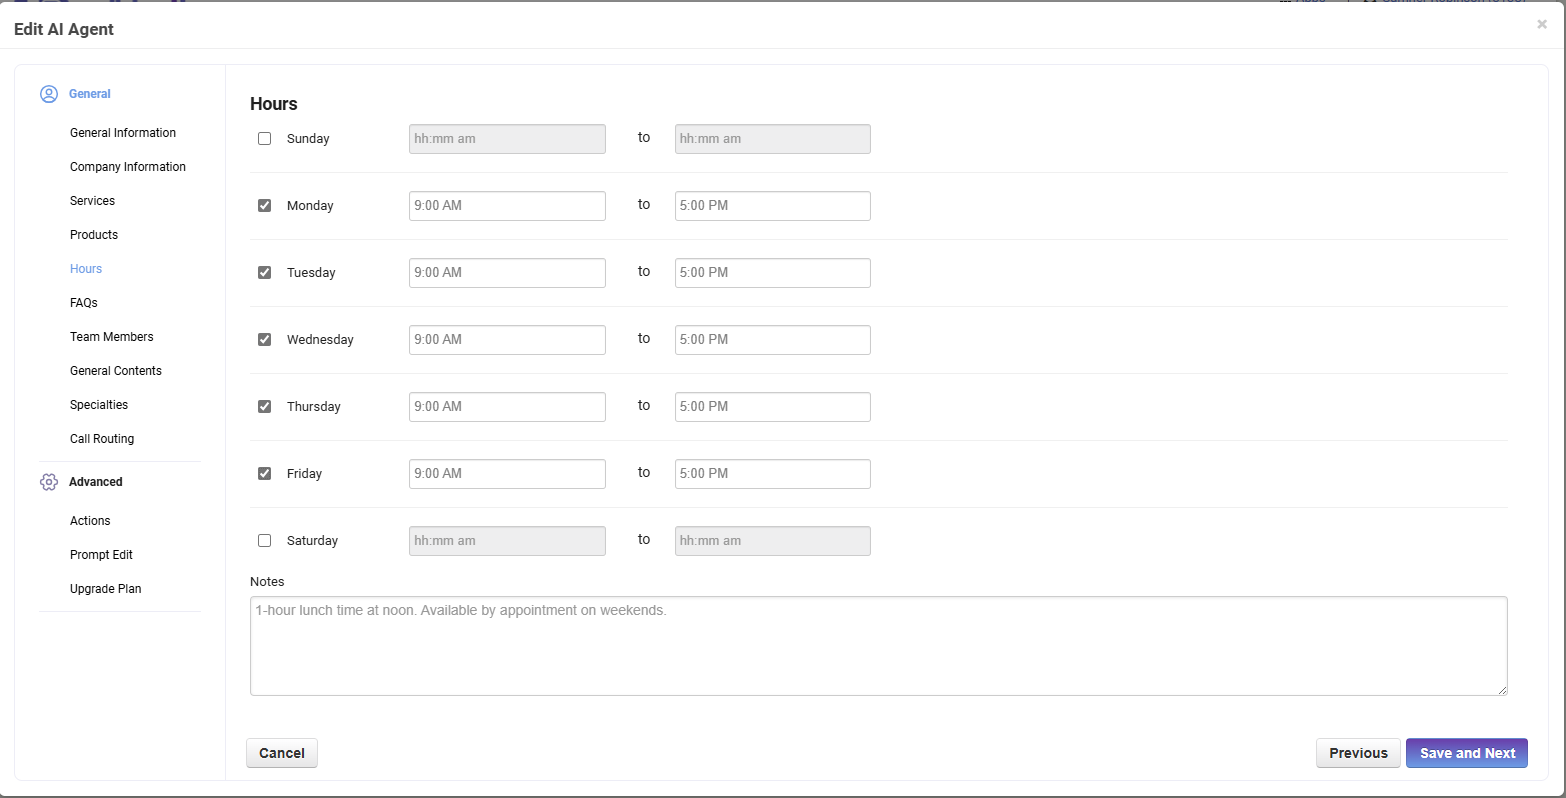The width and height of the screenshot is (1566, 798).
Task: Uncheck the Wednesday hours checkbox
Action: 265,340
